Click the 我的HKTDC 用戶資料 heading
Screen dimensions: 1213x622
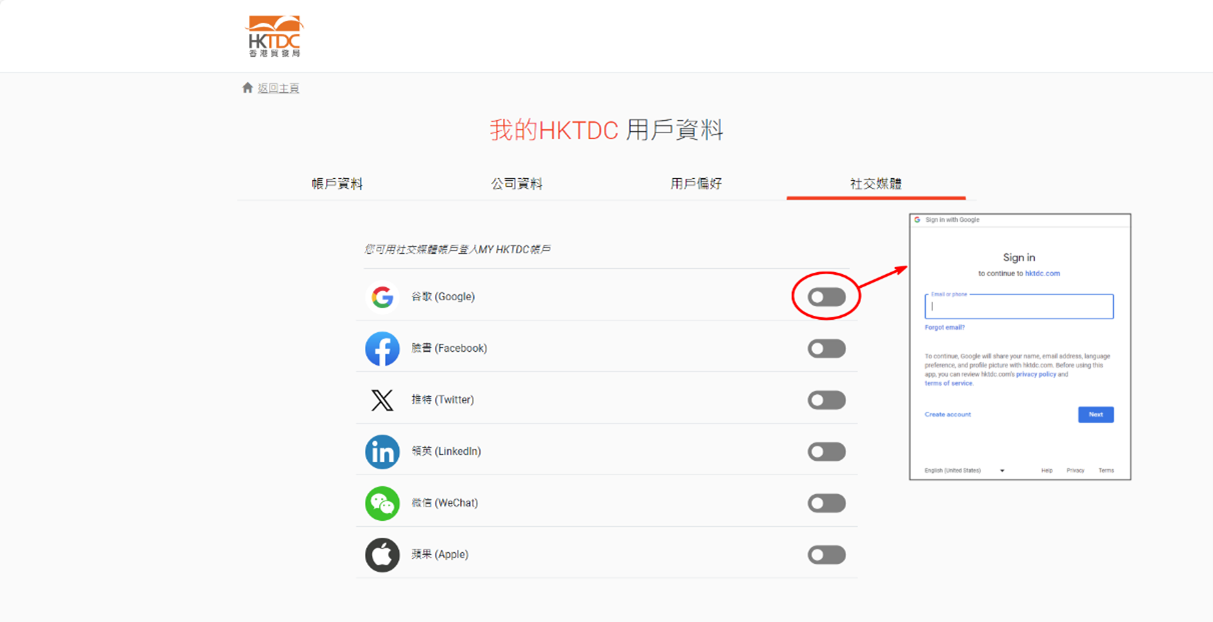pos(606,130)
